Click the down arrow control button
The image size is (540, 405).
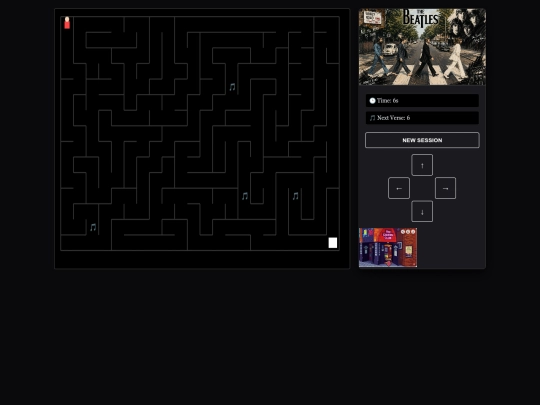(x=422, y=211)
